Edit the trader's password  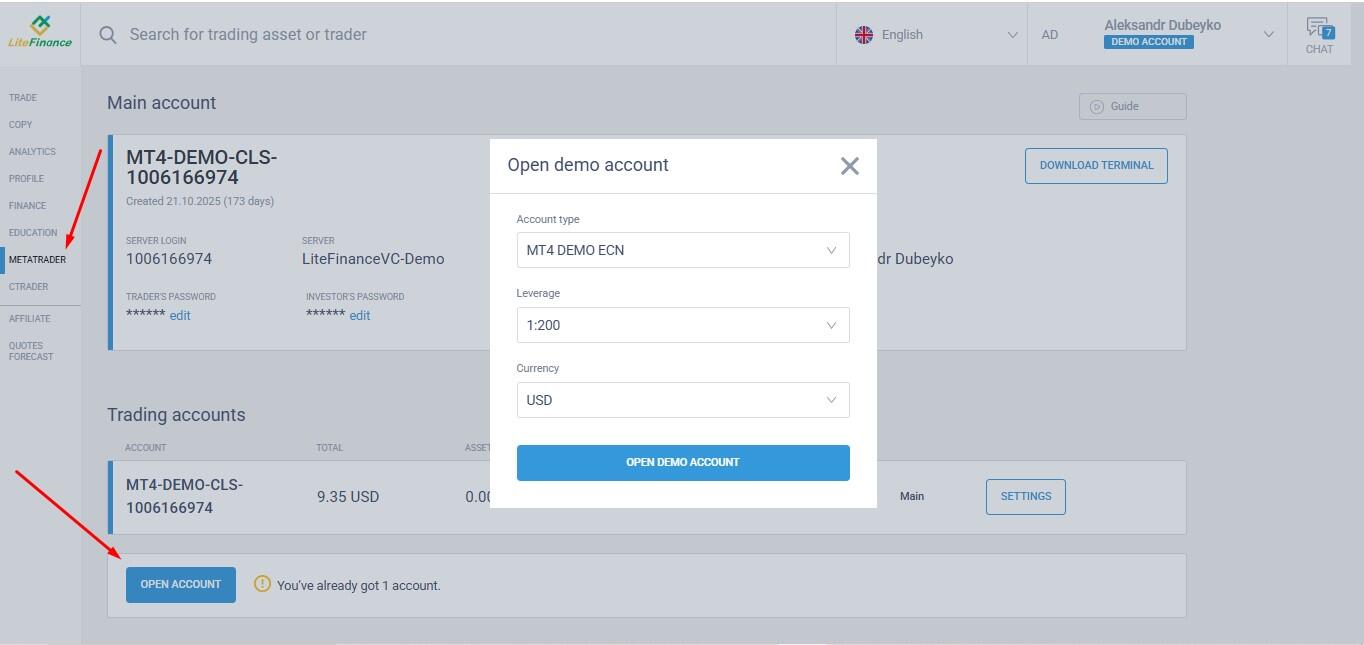[x=180, y=316]
